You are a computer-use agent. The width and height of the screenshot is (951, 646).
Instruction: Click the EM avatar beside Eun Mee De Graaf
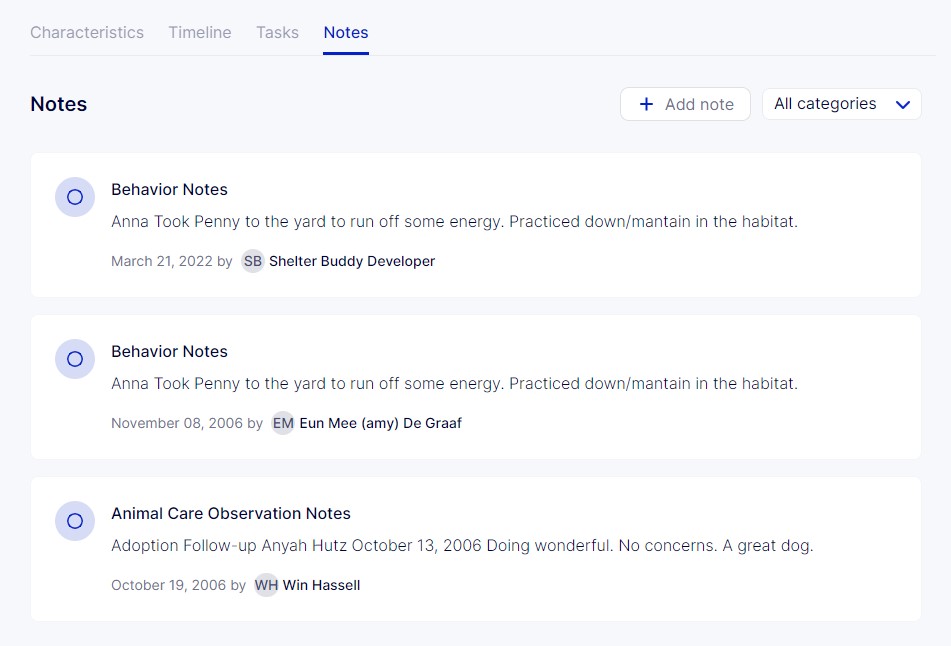point(283,423)
